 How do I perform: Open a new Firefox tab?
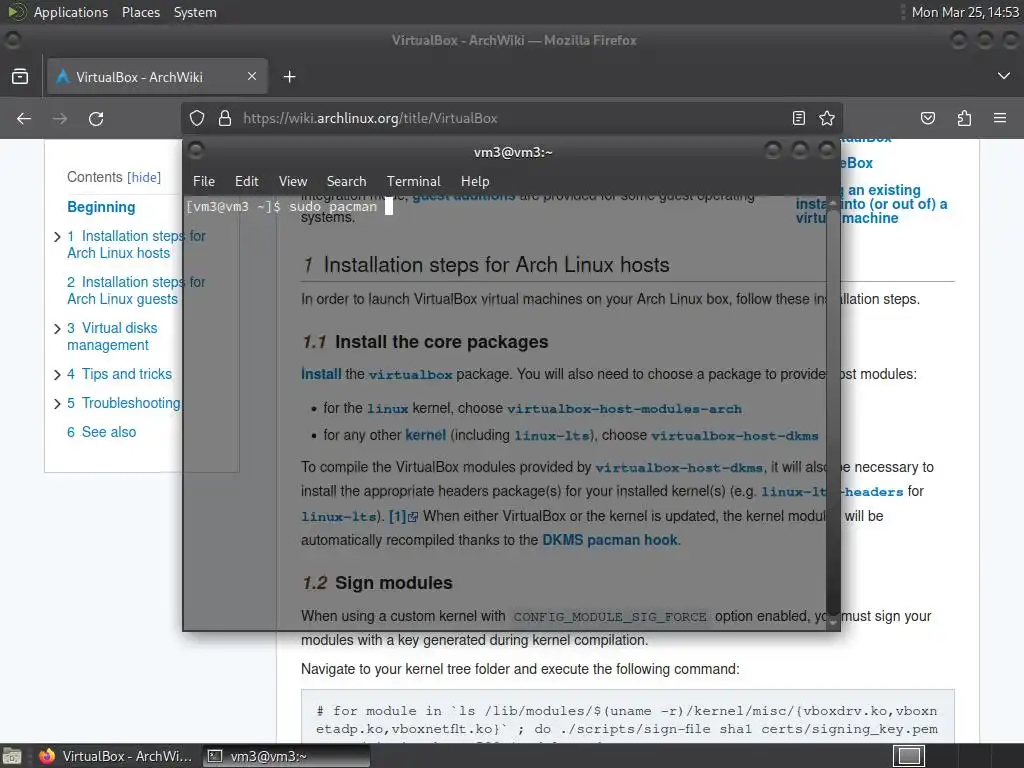[x=289, y=77]
